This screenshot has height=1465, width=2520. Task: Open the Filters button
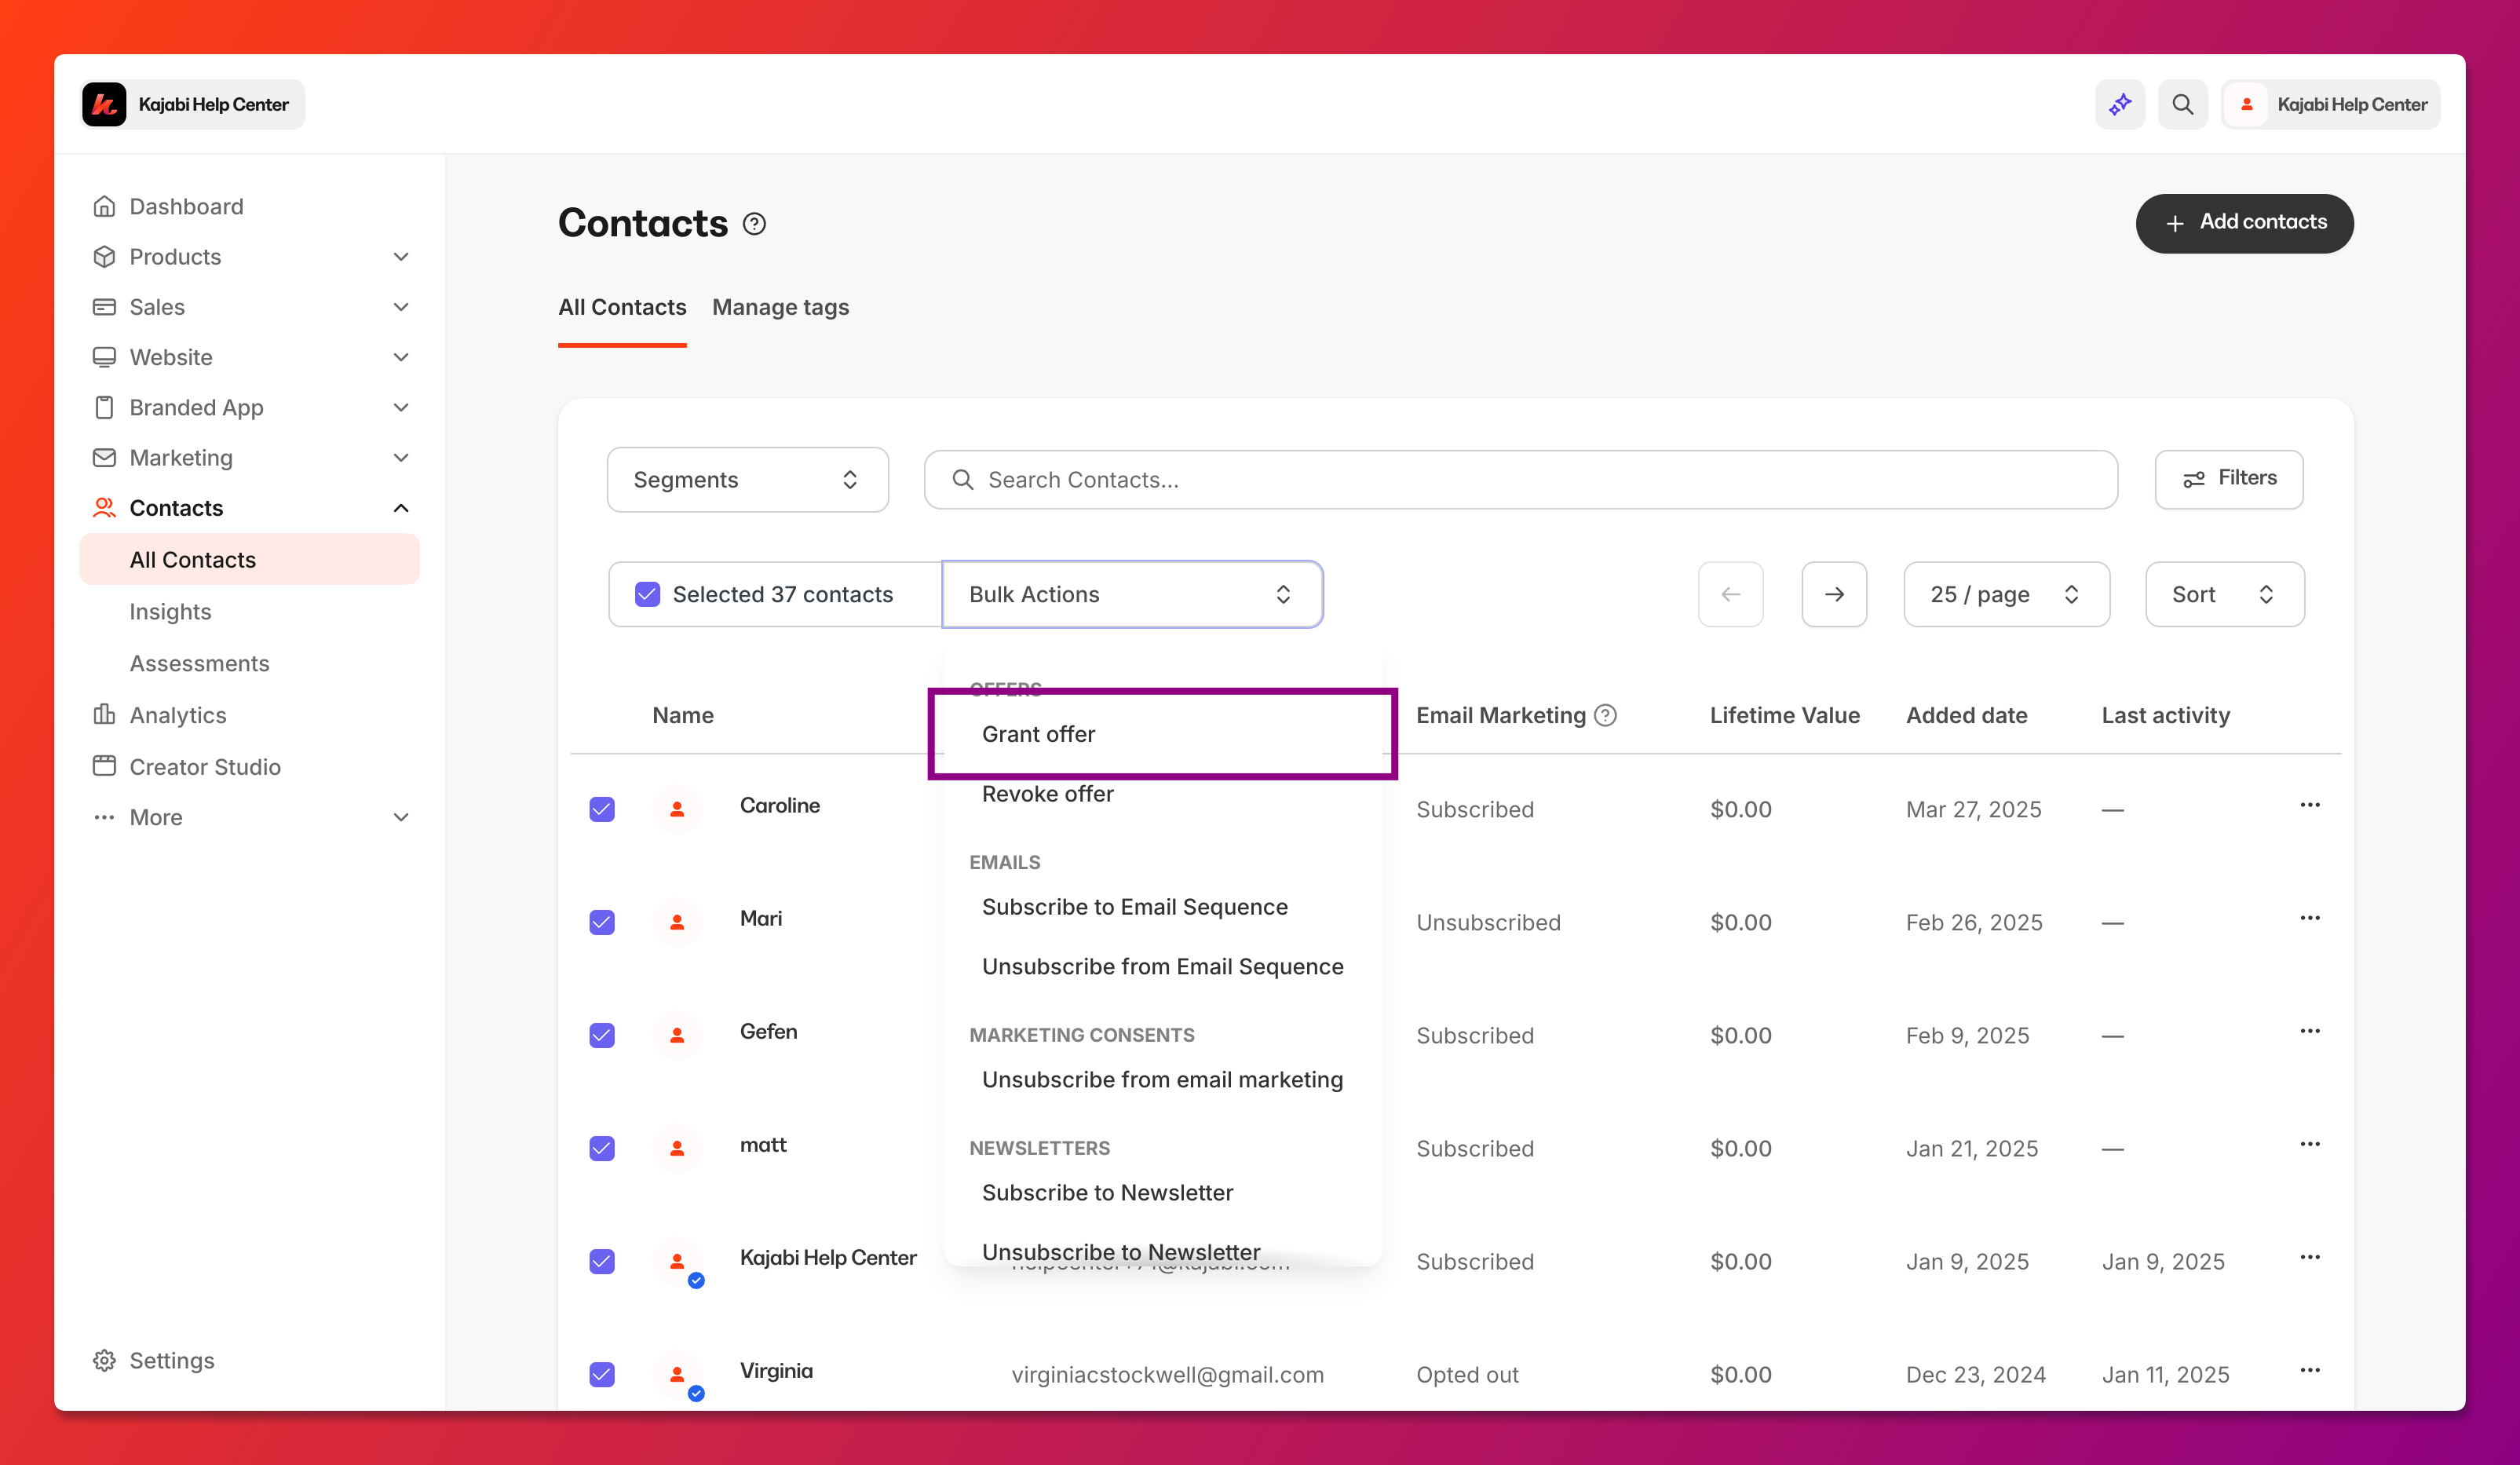point(2228,479)
